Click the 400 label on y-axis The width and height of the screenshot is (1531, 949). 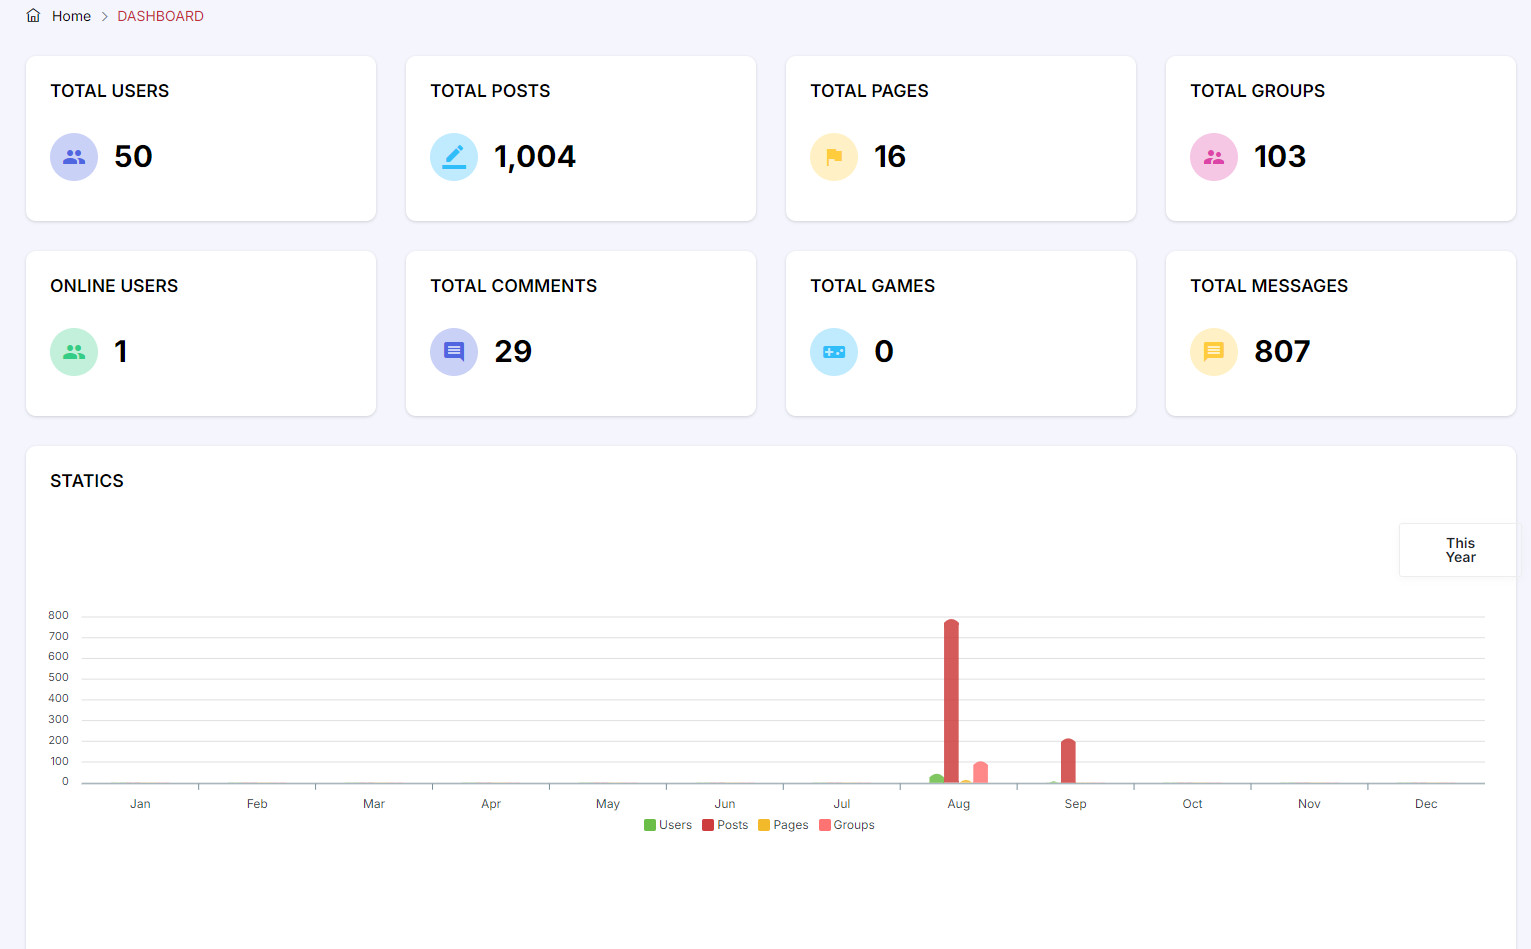(x=58, y=699)
